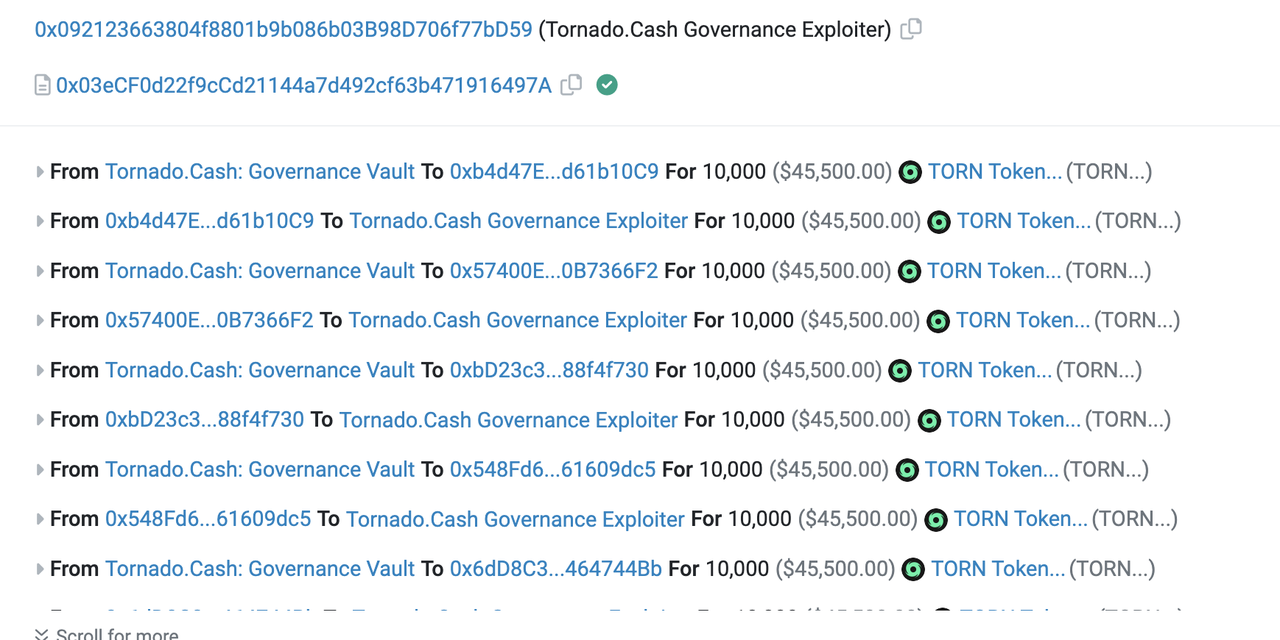Expand the transfer from 0xbD23c3 row
This screenshot has height=640, width=1280.
(x=40, y=420)
